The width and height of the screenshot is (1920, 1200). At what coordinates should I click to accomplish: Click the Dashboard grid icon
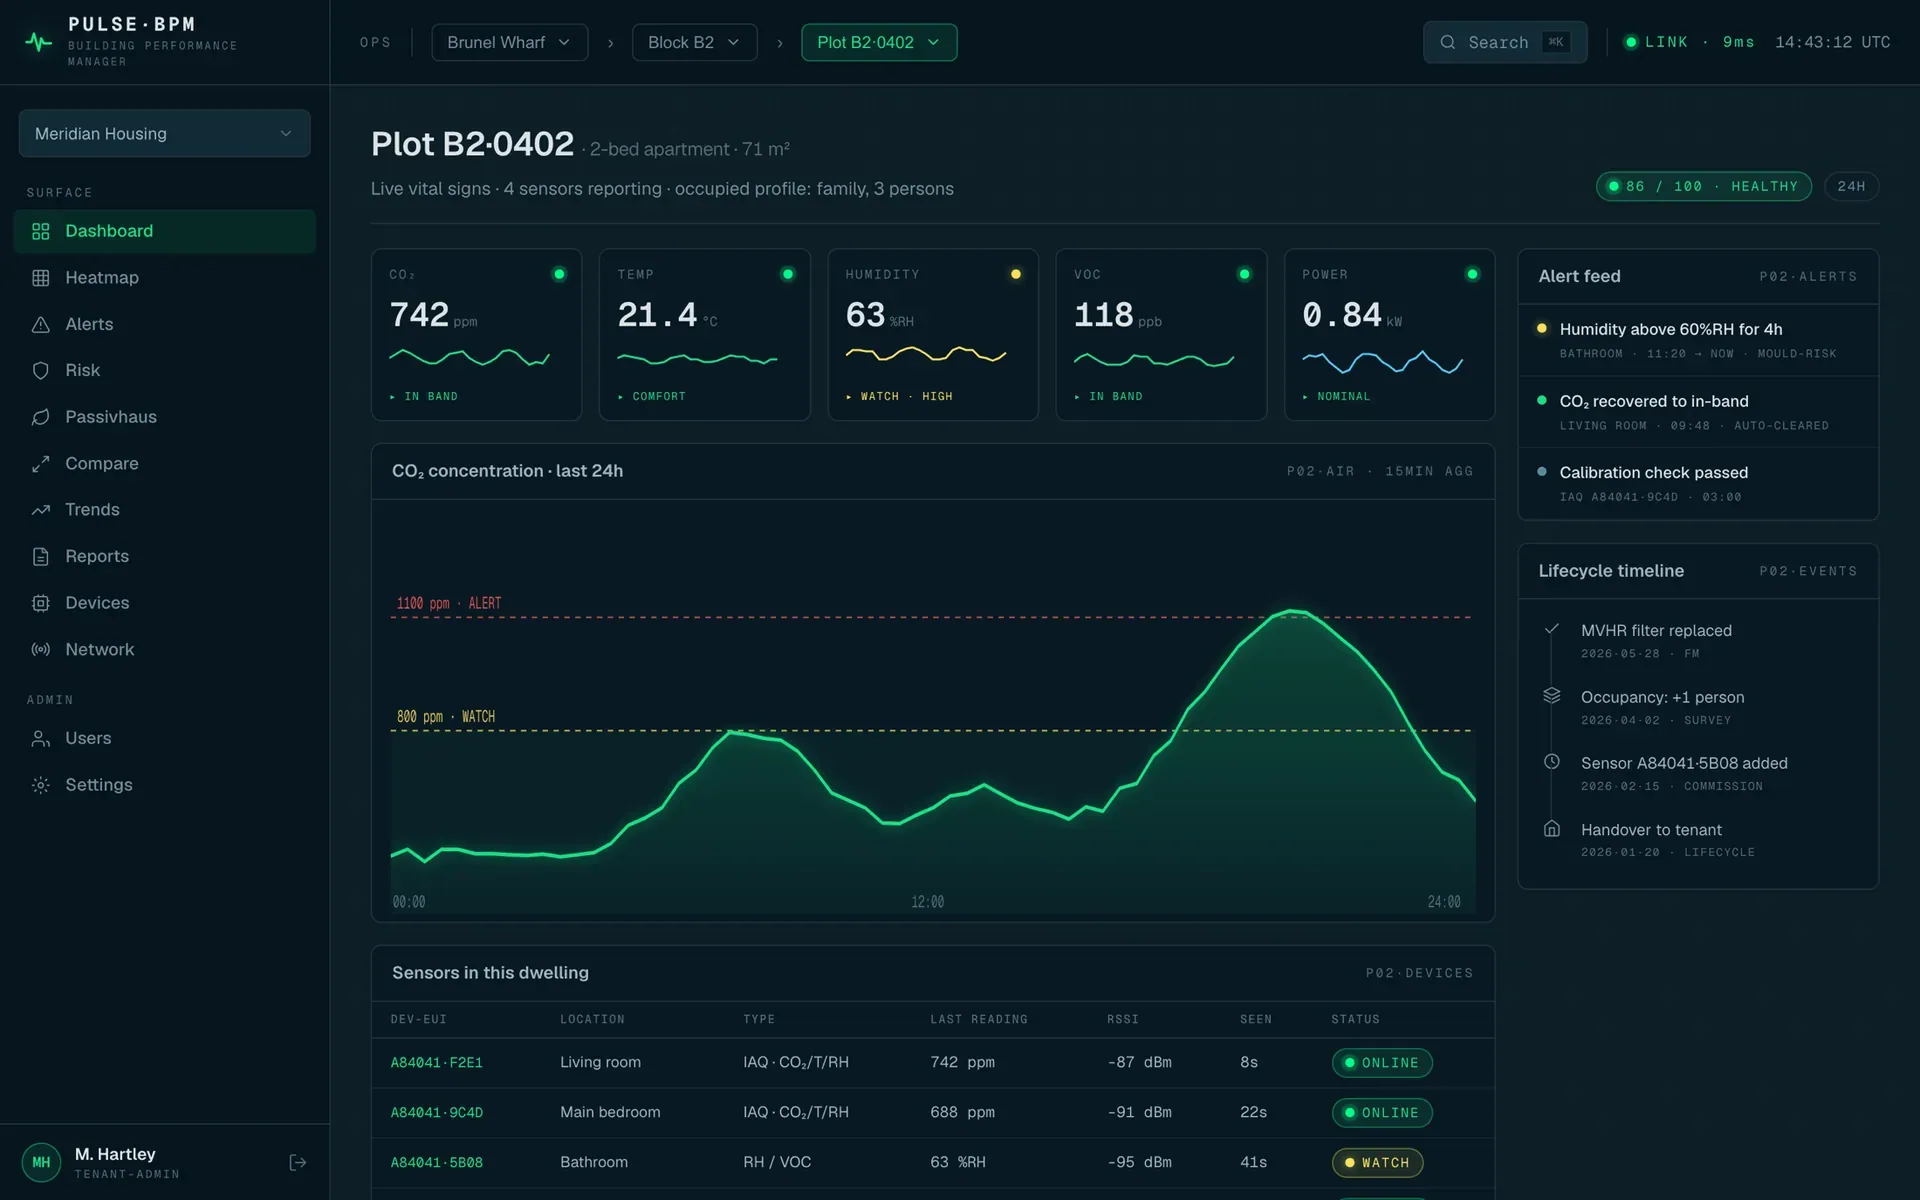[40, 231]
